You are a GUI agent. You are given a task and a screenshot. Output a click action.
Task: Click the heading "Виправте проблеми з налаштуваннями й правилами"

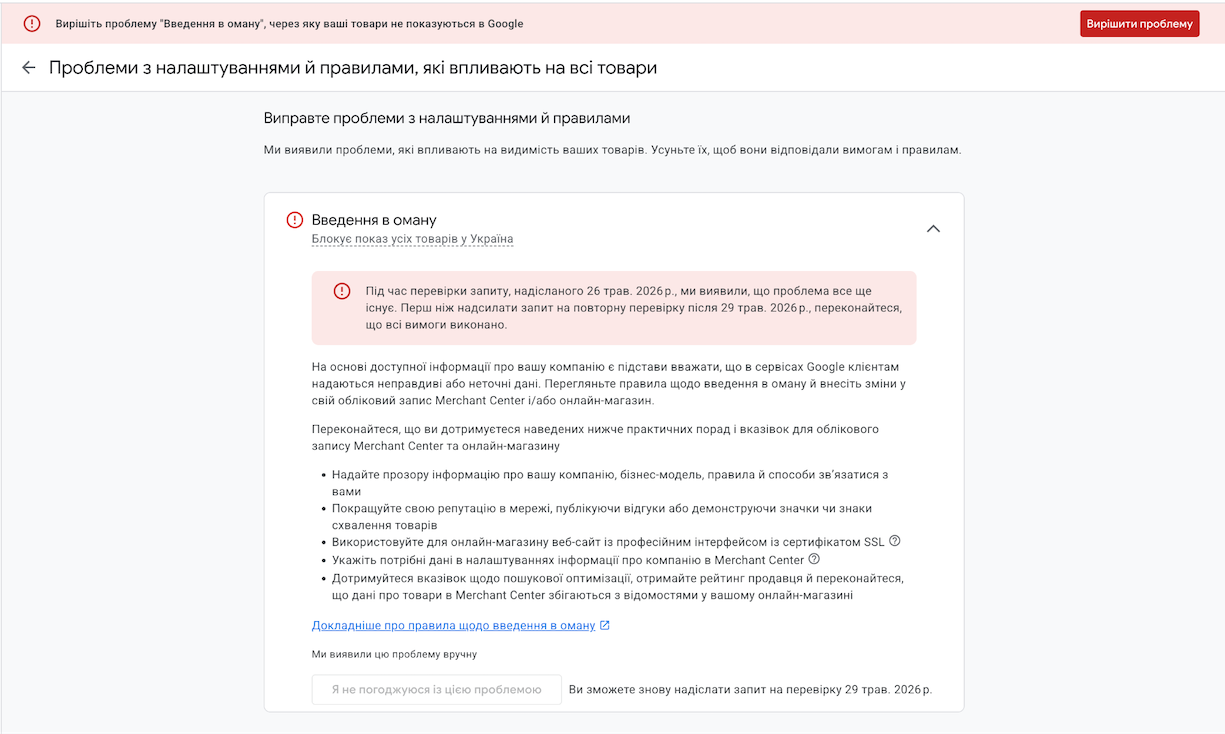click(x=447, y=118)
